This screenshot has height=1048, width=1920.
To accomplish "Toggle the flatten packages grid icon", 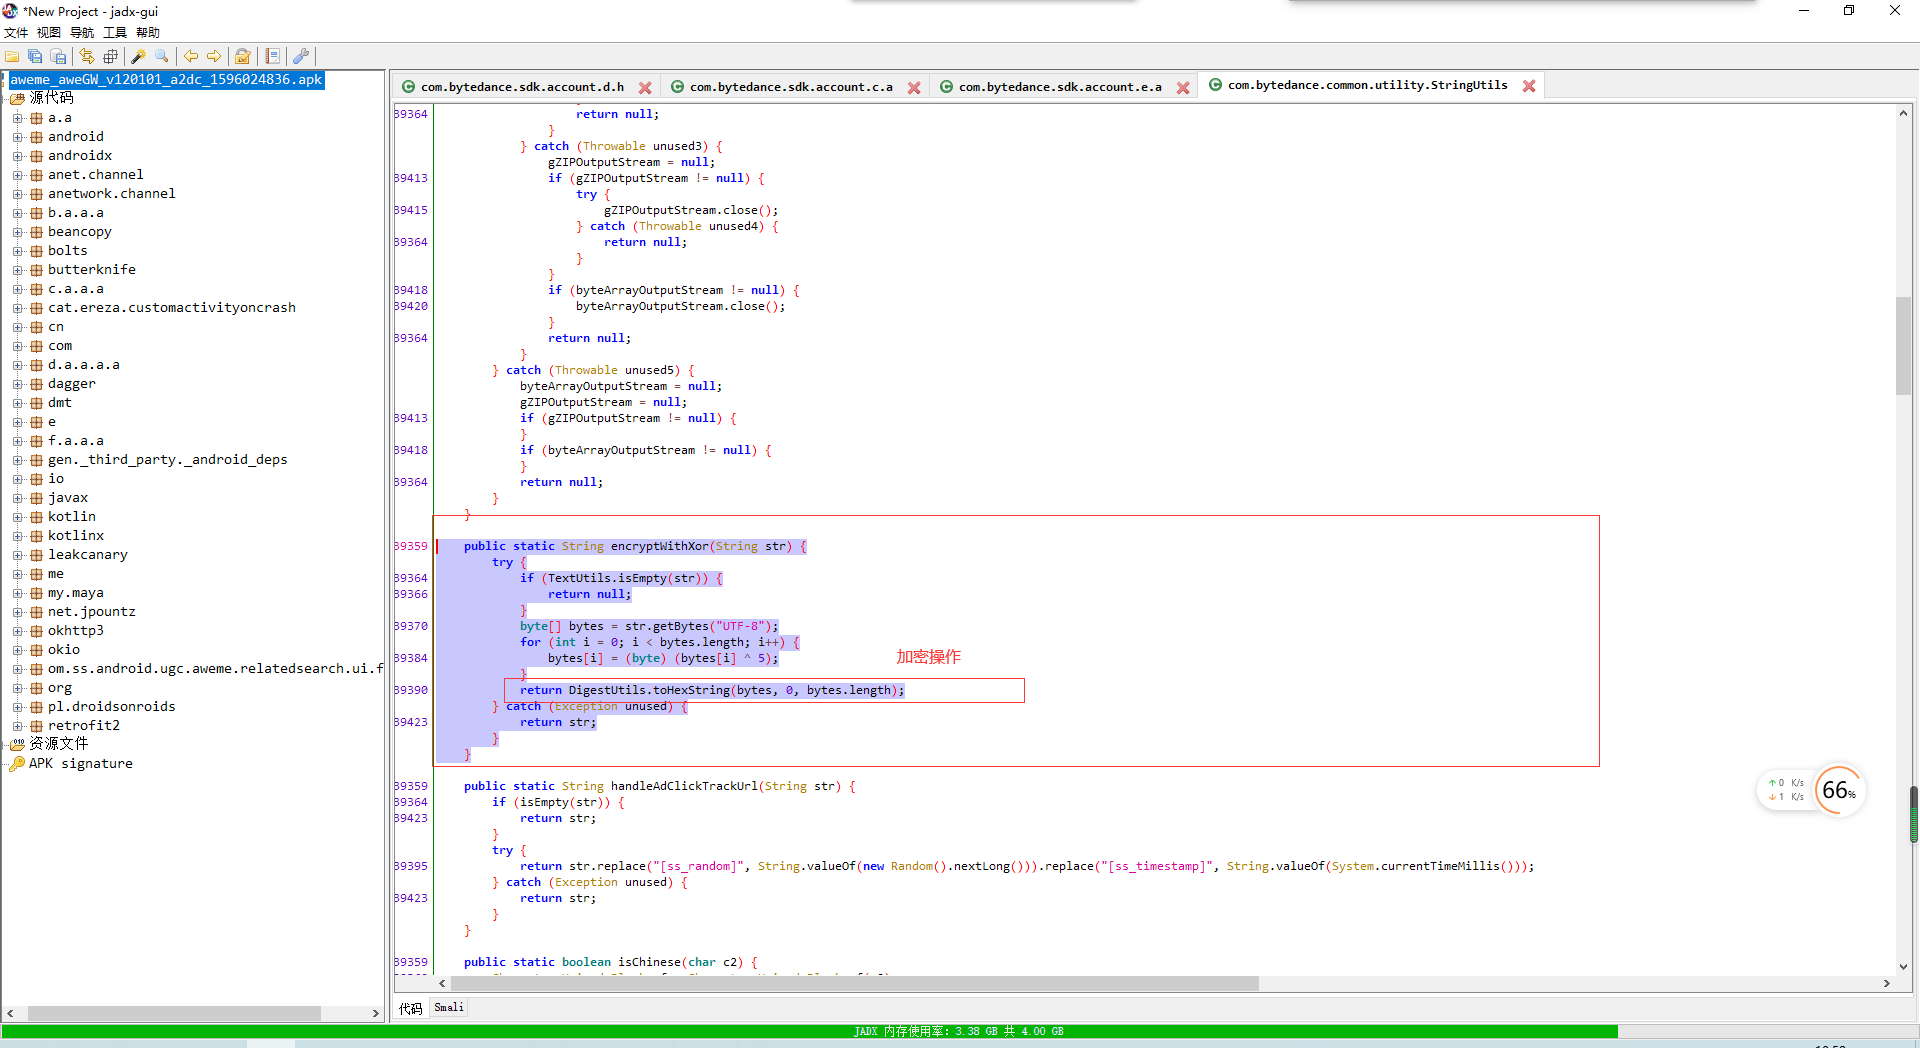I will pyautogui.click(x=110, y=57).
